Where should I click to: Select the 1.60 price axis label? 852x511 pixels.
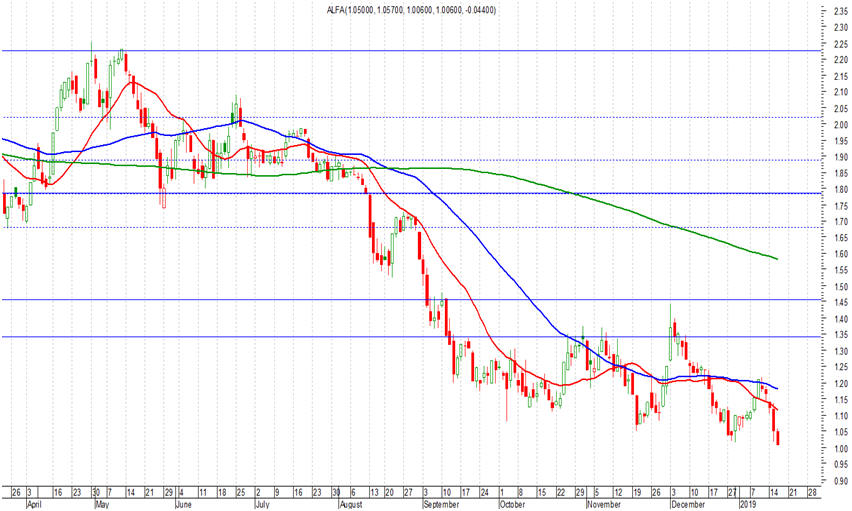841,254
